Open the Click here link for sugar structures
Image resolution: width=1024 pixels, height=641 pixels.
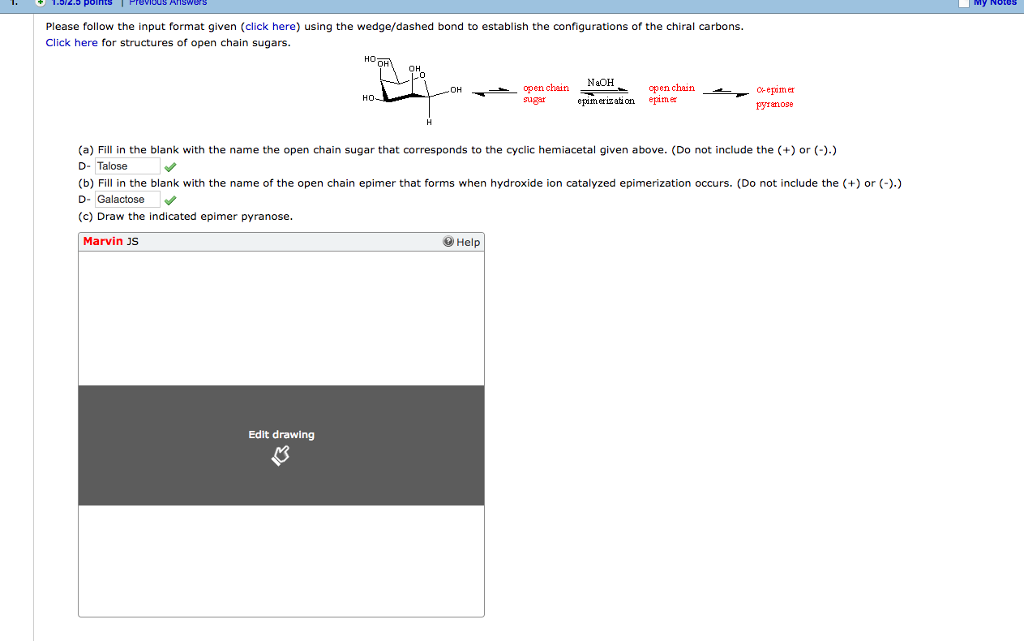[x=70, y=42]
